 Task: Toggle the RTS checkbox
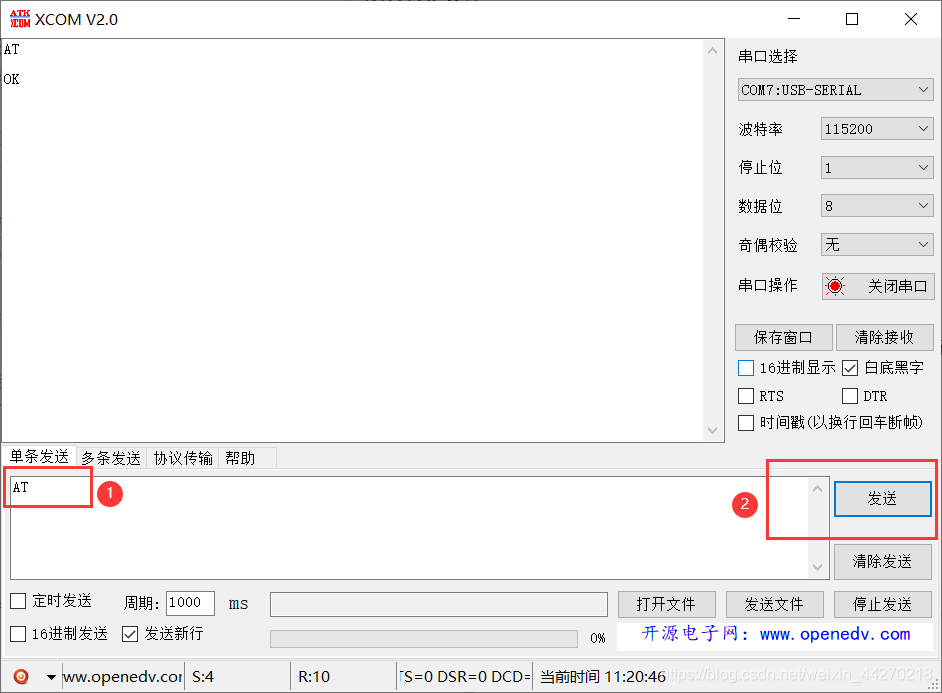(746, 396)
